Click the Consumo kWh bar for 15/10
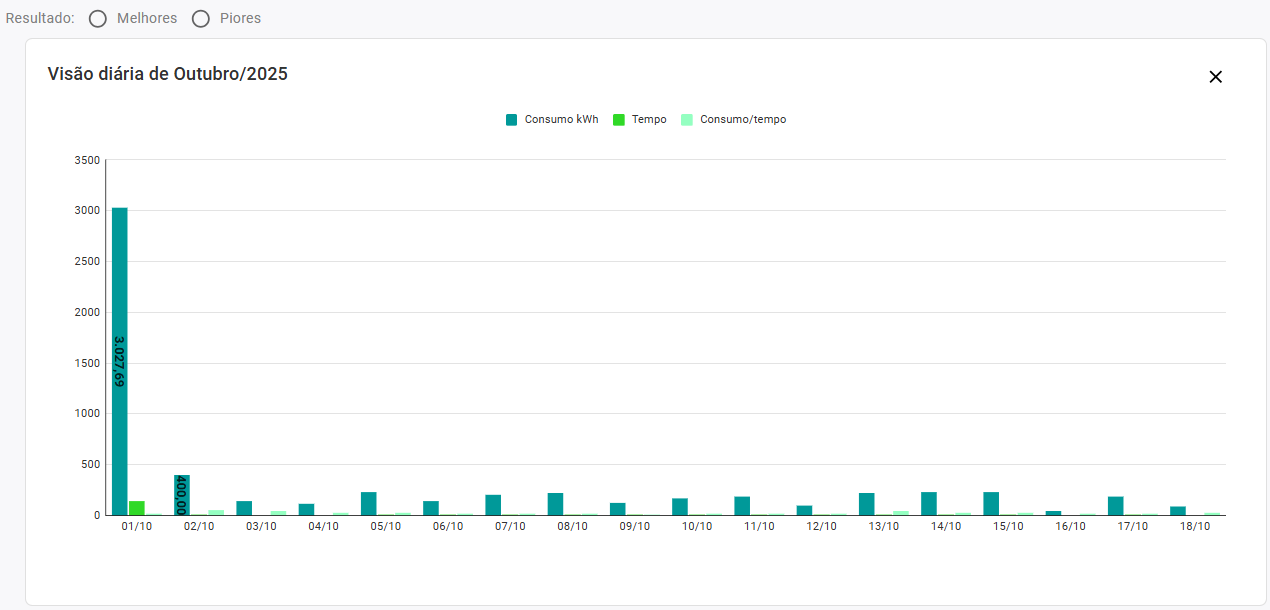The height and width of the screenshot is (610, 1270). 991,503
